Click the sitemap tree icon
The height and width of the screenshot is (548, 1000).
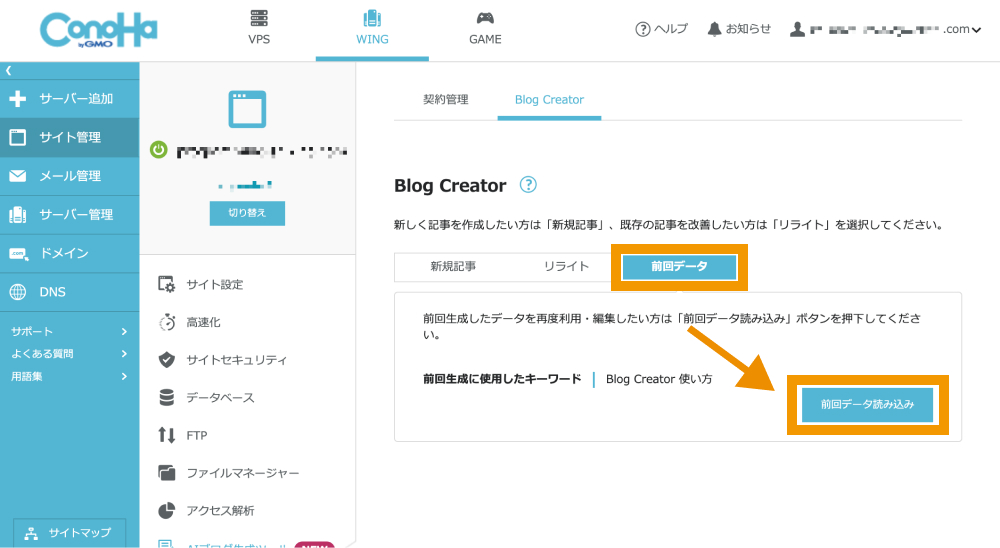click(x=31, y=533)
